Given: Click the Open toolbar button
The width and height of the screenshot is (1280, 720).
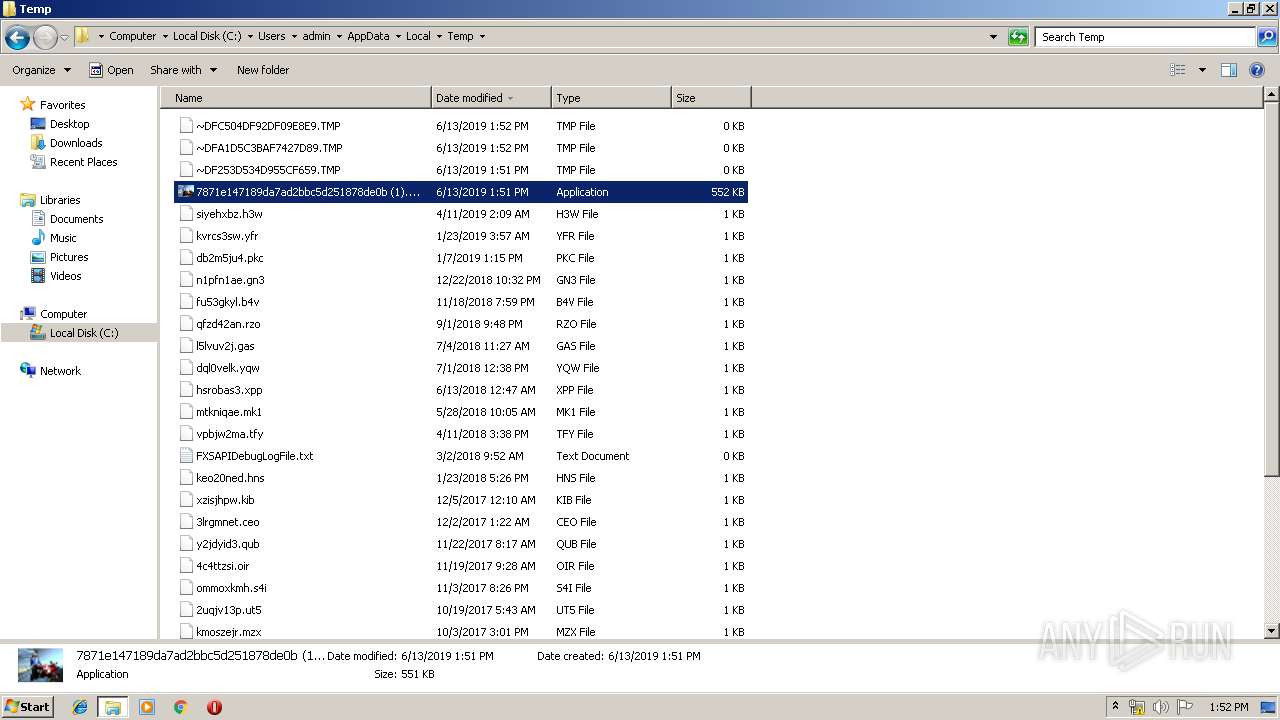Looking at the screenshot, I should pyautogui.click(x=111, y=70).
